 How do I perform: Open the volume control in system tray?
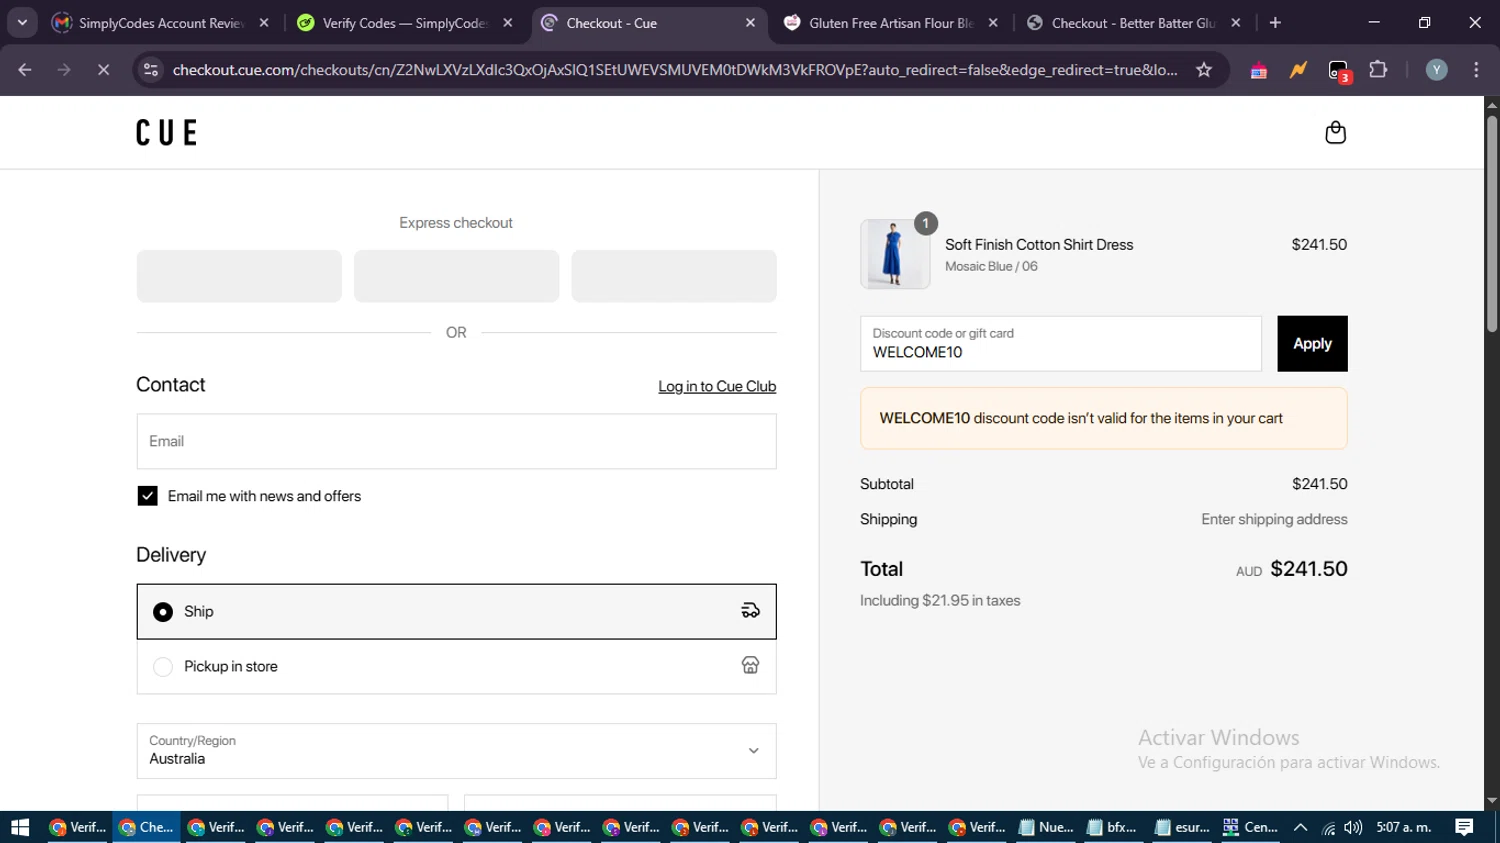(1353, 827)
